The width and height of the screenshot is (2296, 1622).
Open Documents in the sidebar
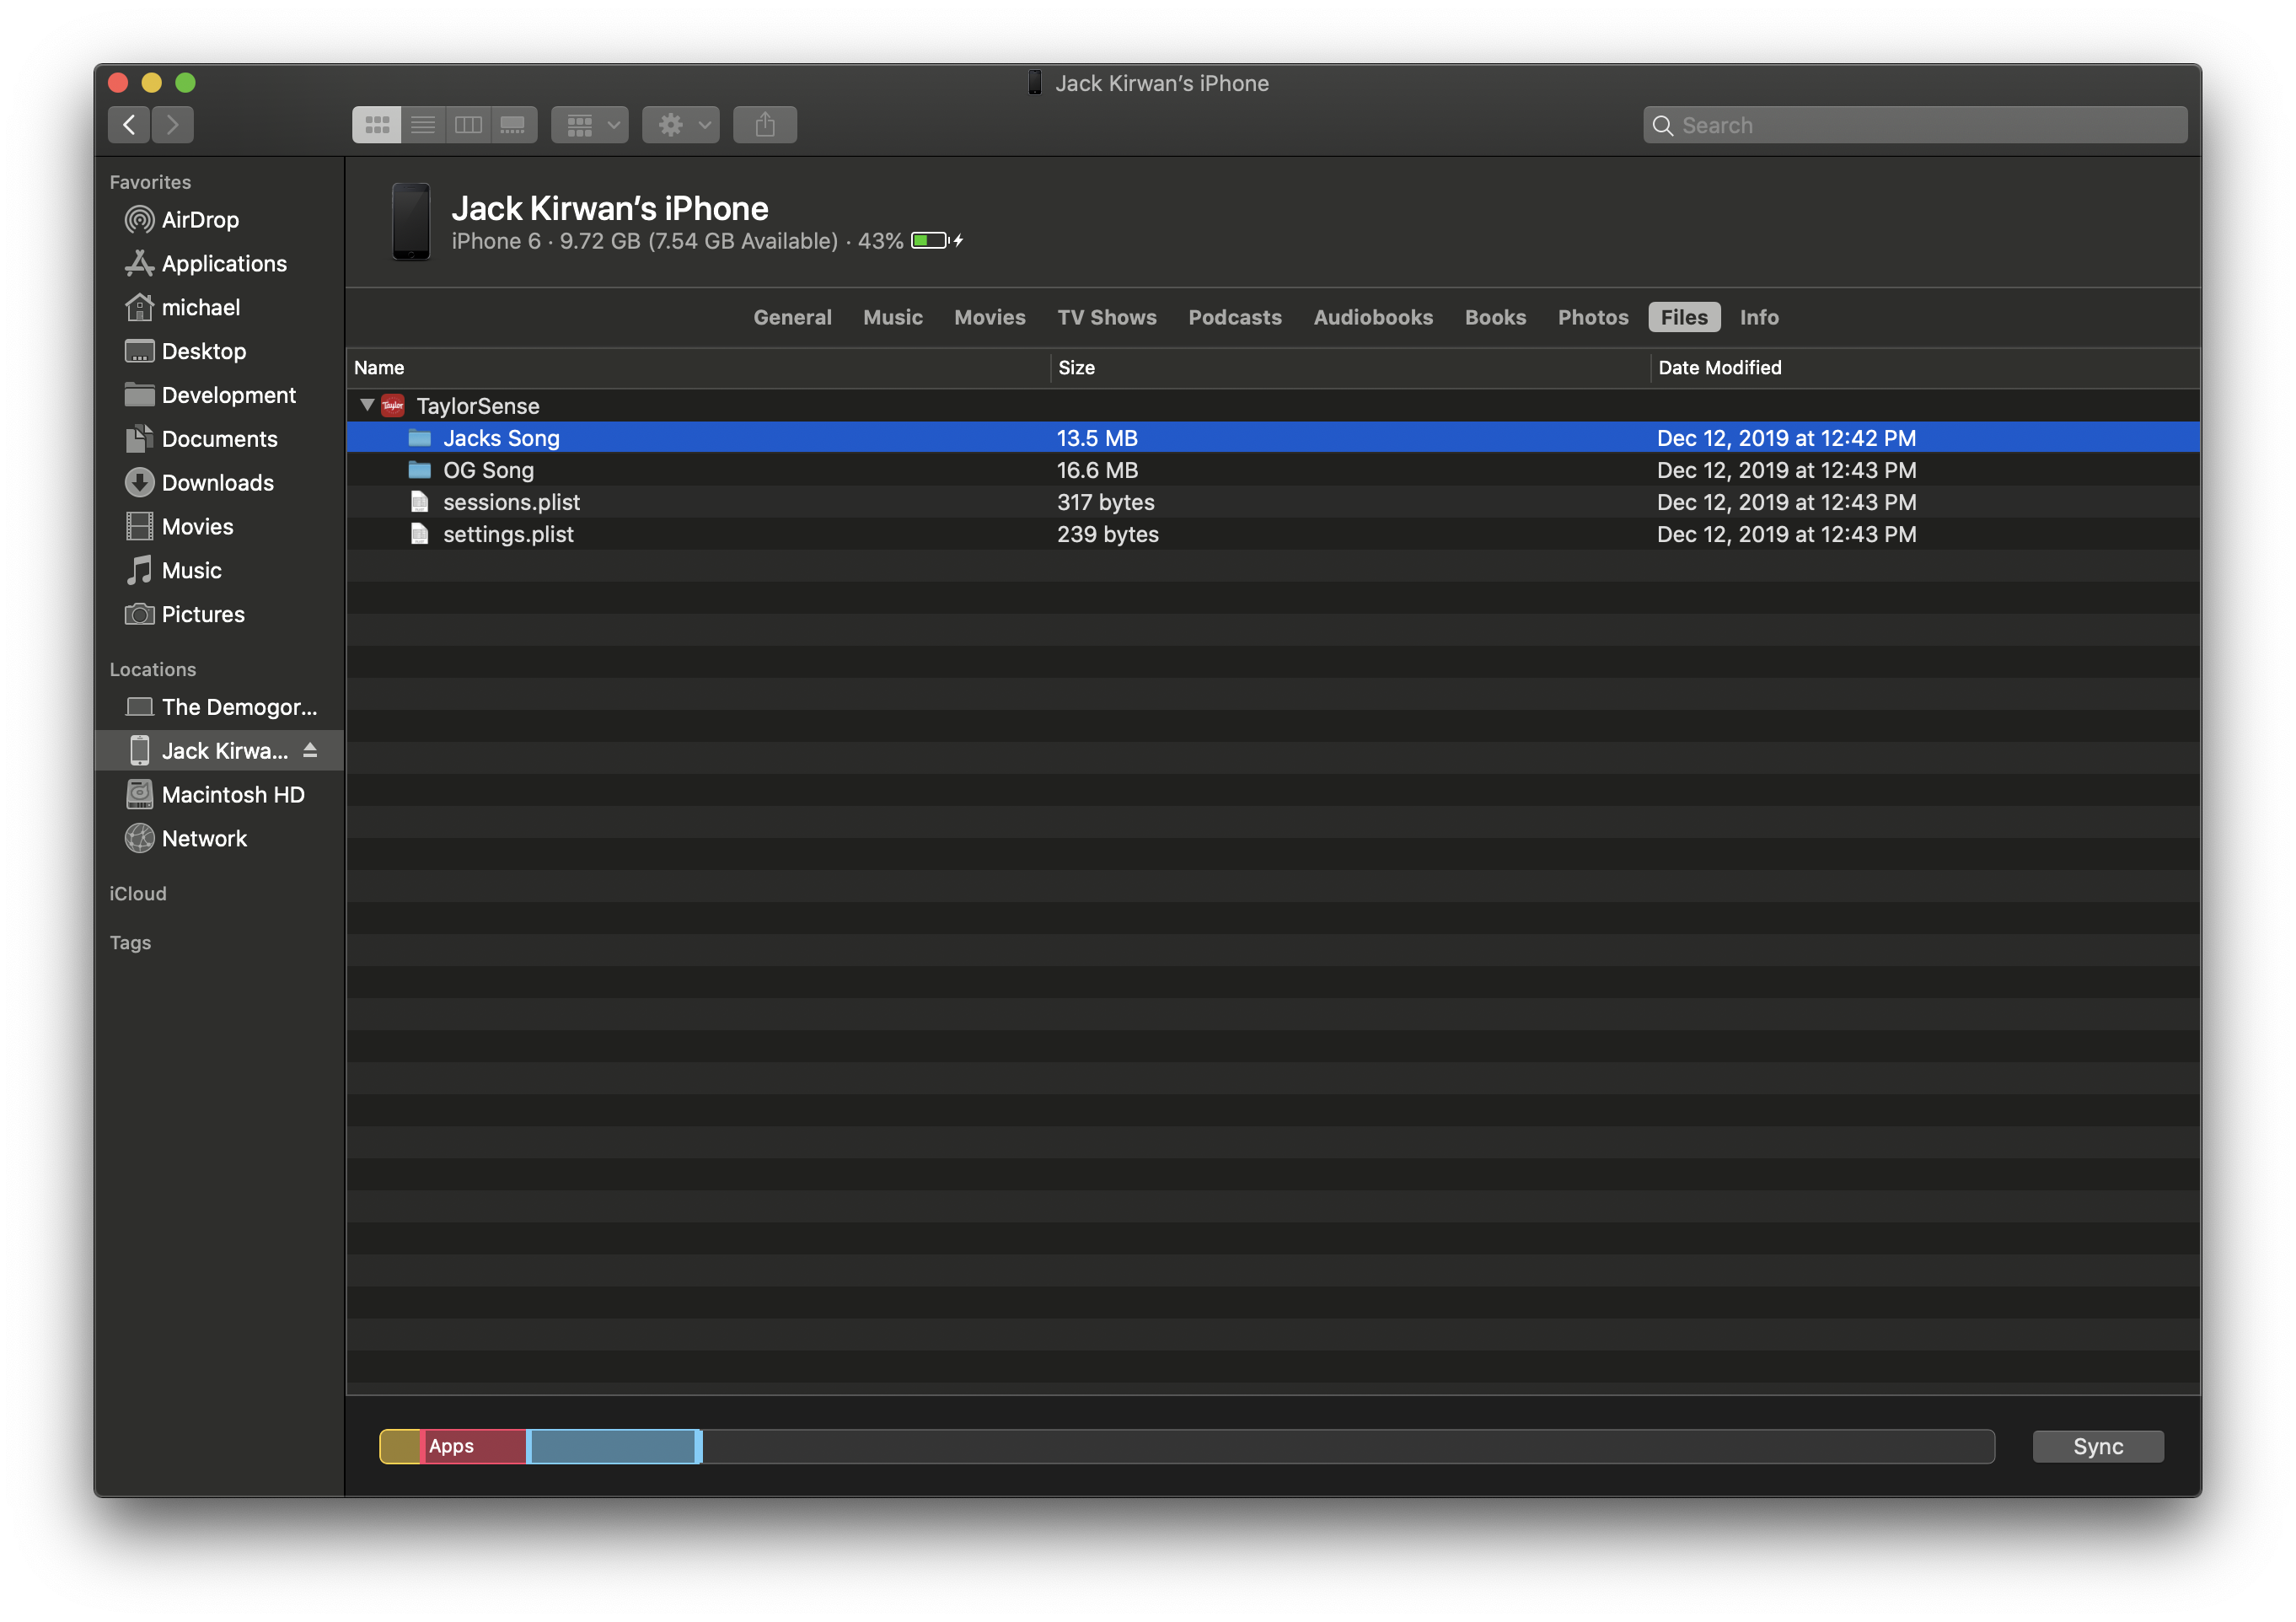(x=219, y=439)
